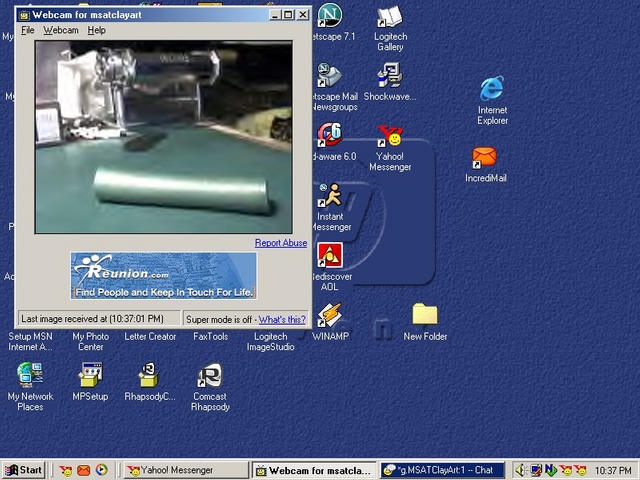Select the IncrediMail desktop icon
The height and width of the screenshot is (480, 640).
pos(484,158)
